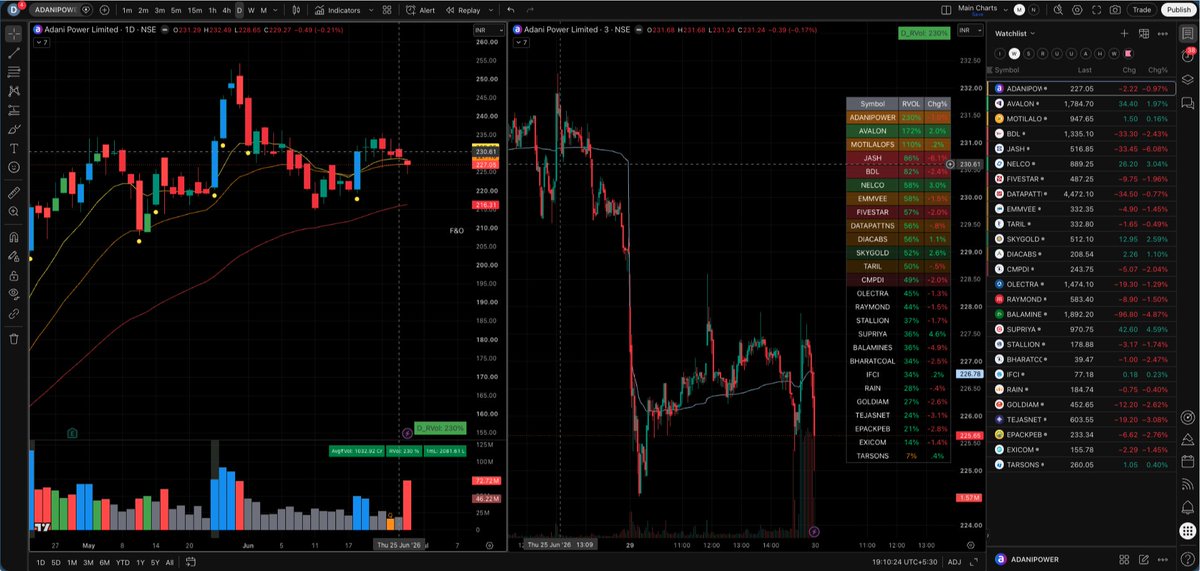Switch chart interval to 1m
This screenshot has height=571, width=1200.
127,9
